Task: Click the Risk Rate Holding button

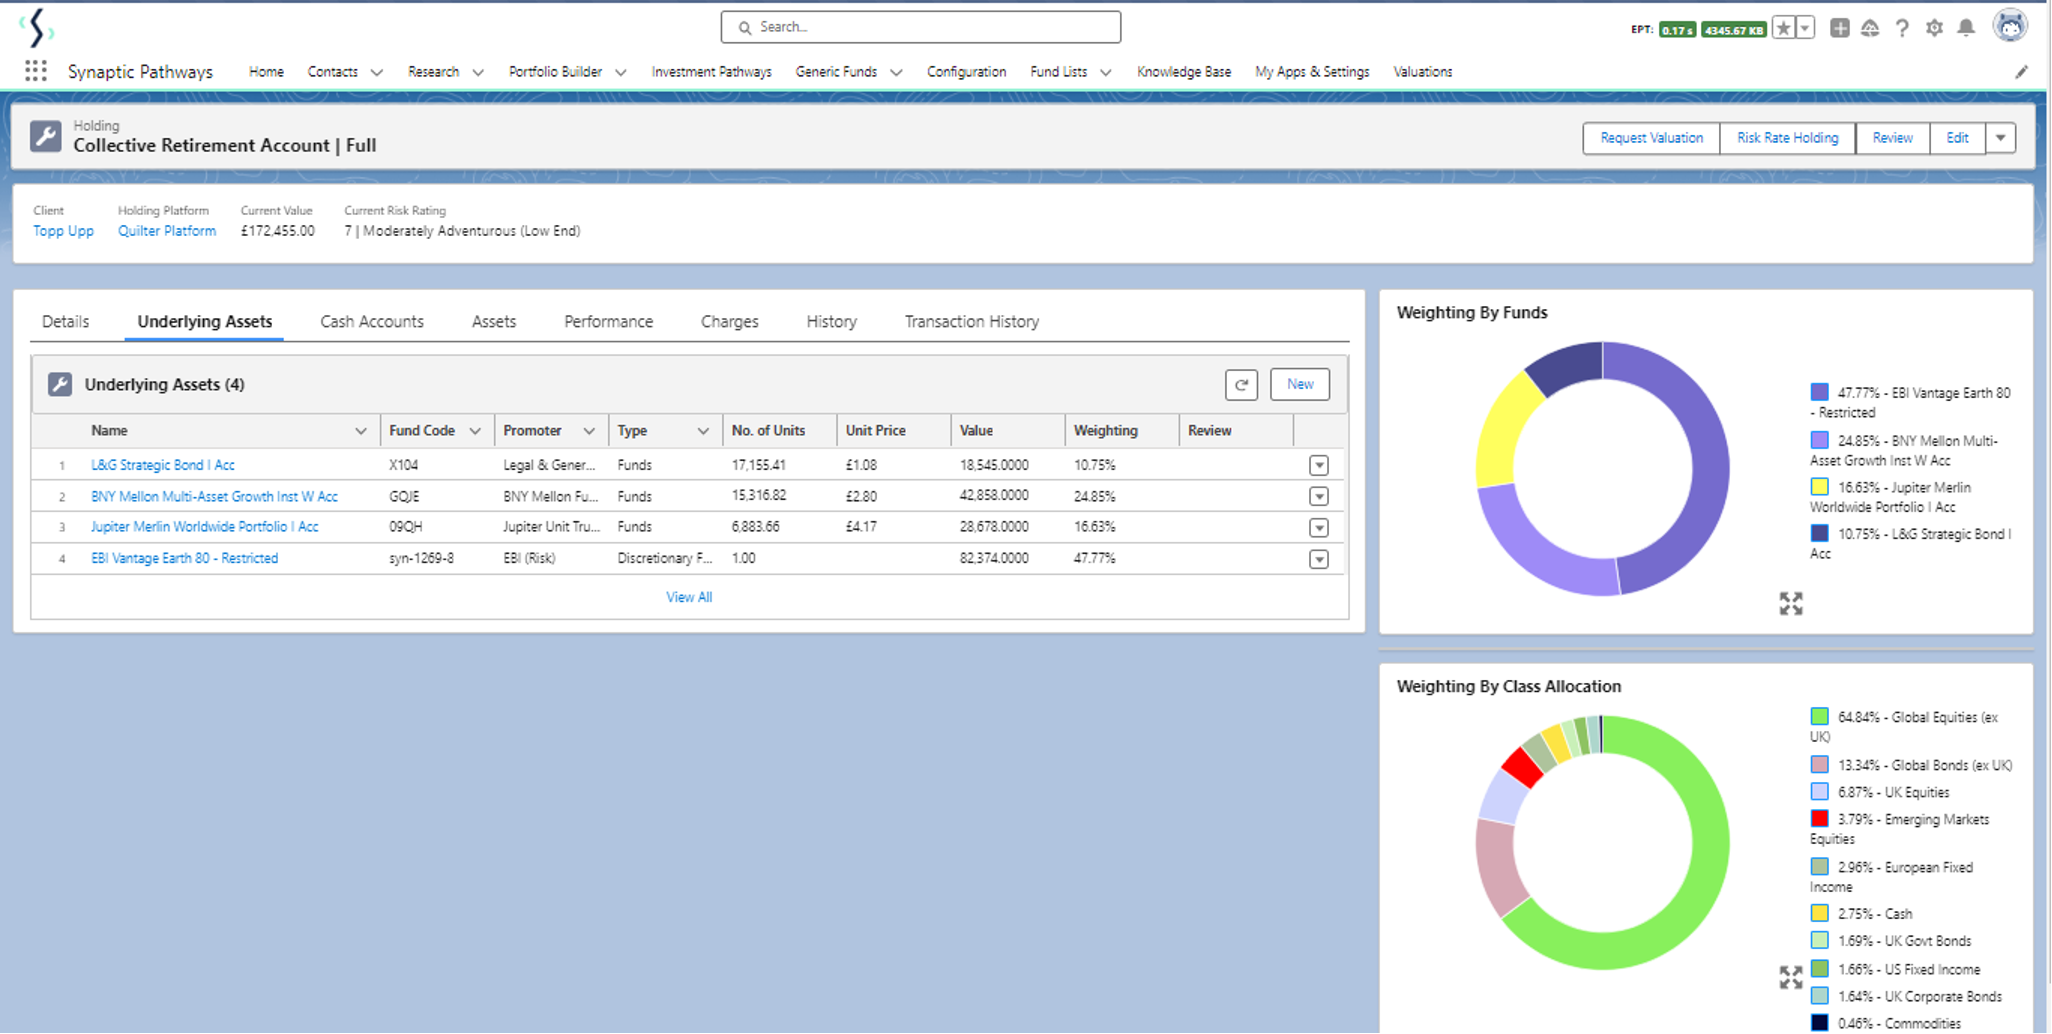Action: click(x=1787, y=138)
